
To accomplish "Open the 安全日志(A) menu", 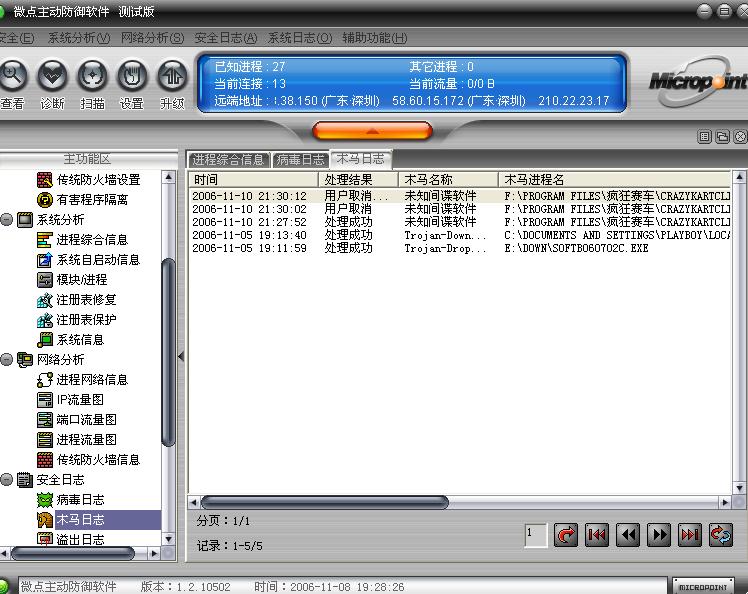I will (x=226, y=38).
